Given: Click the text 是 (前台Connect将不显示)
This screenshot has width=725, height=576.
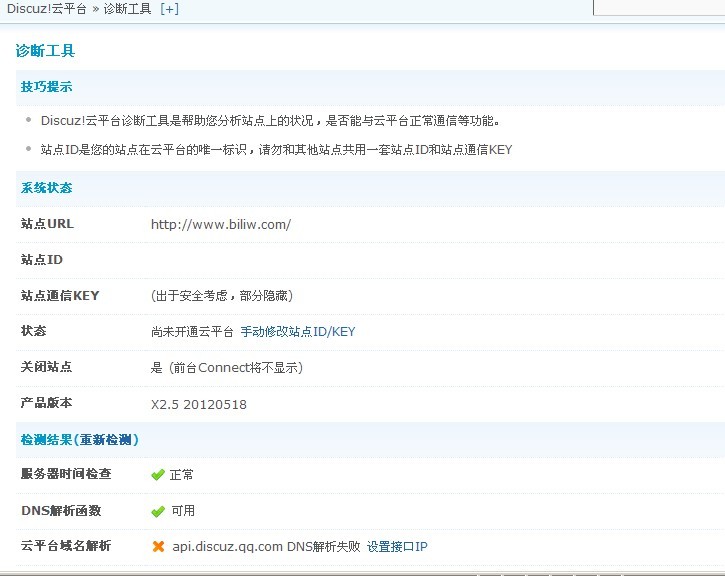Looking at the screenshot, I should [x=227, y=368].
